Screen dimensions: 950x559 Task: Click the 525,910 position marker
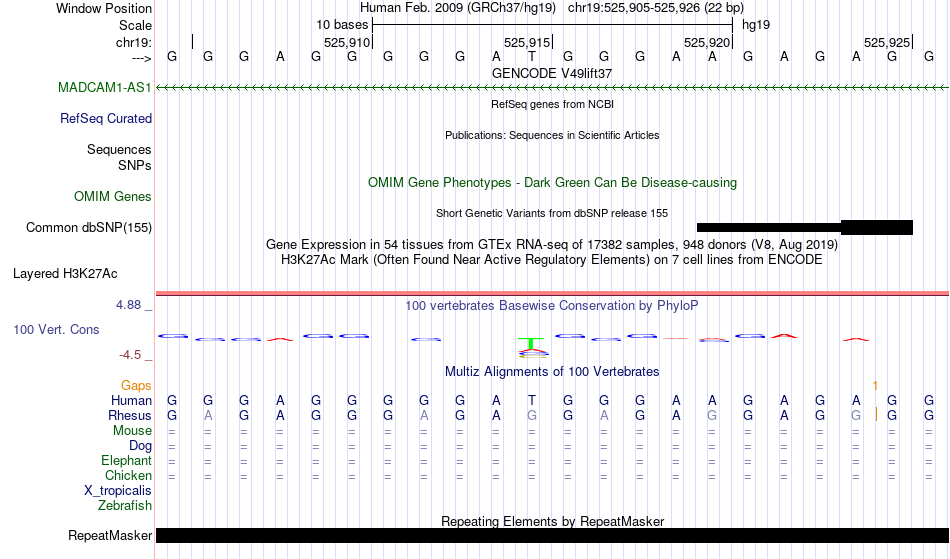click(348, 42)
